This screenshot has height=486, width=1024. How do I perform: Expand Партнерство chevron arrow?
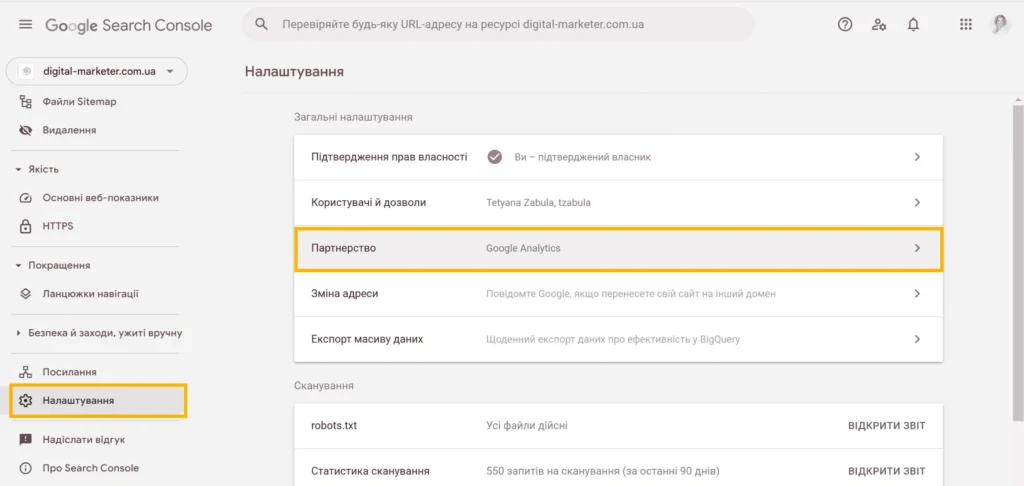(917, 248)
